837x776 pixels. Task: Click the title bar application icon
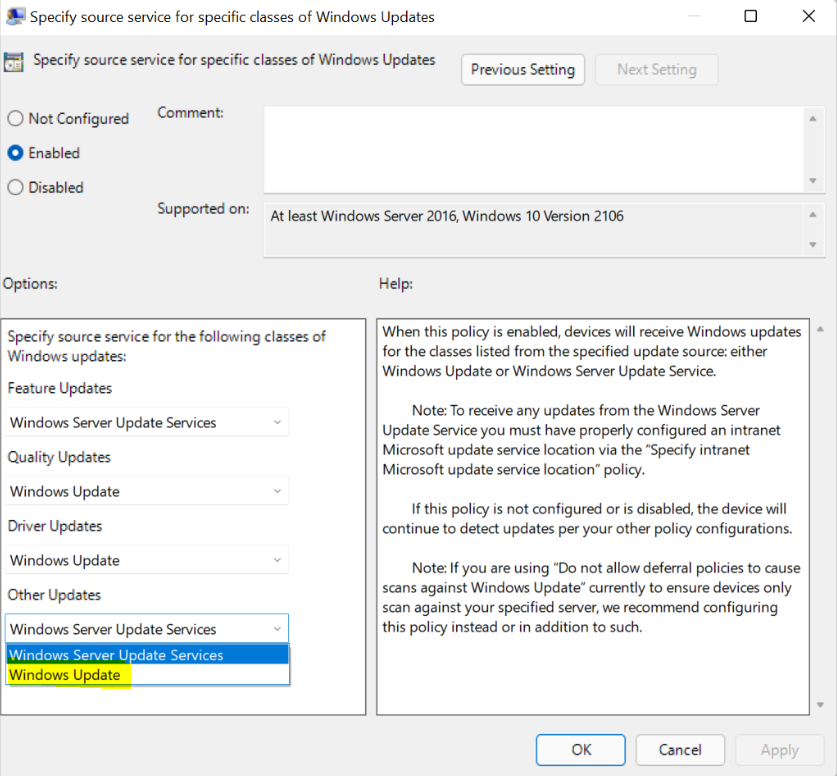[x=15, y=16]
